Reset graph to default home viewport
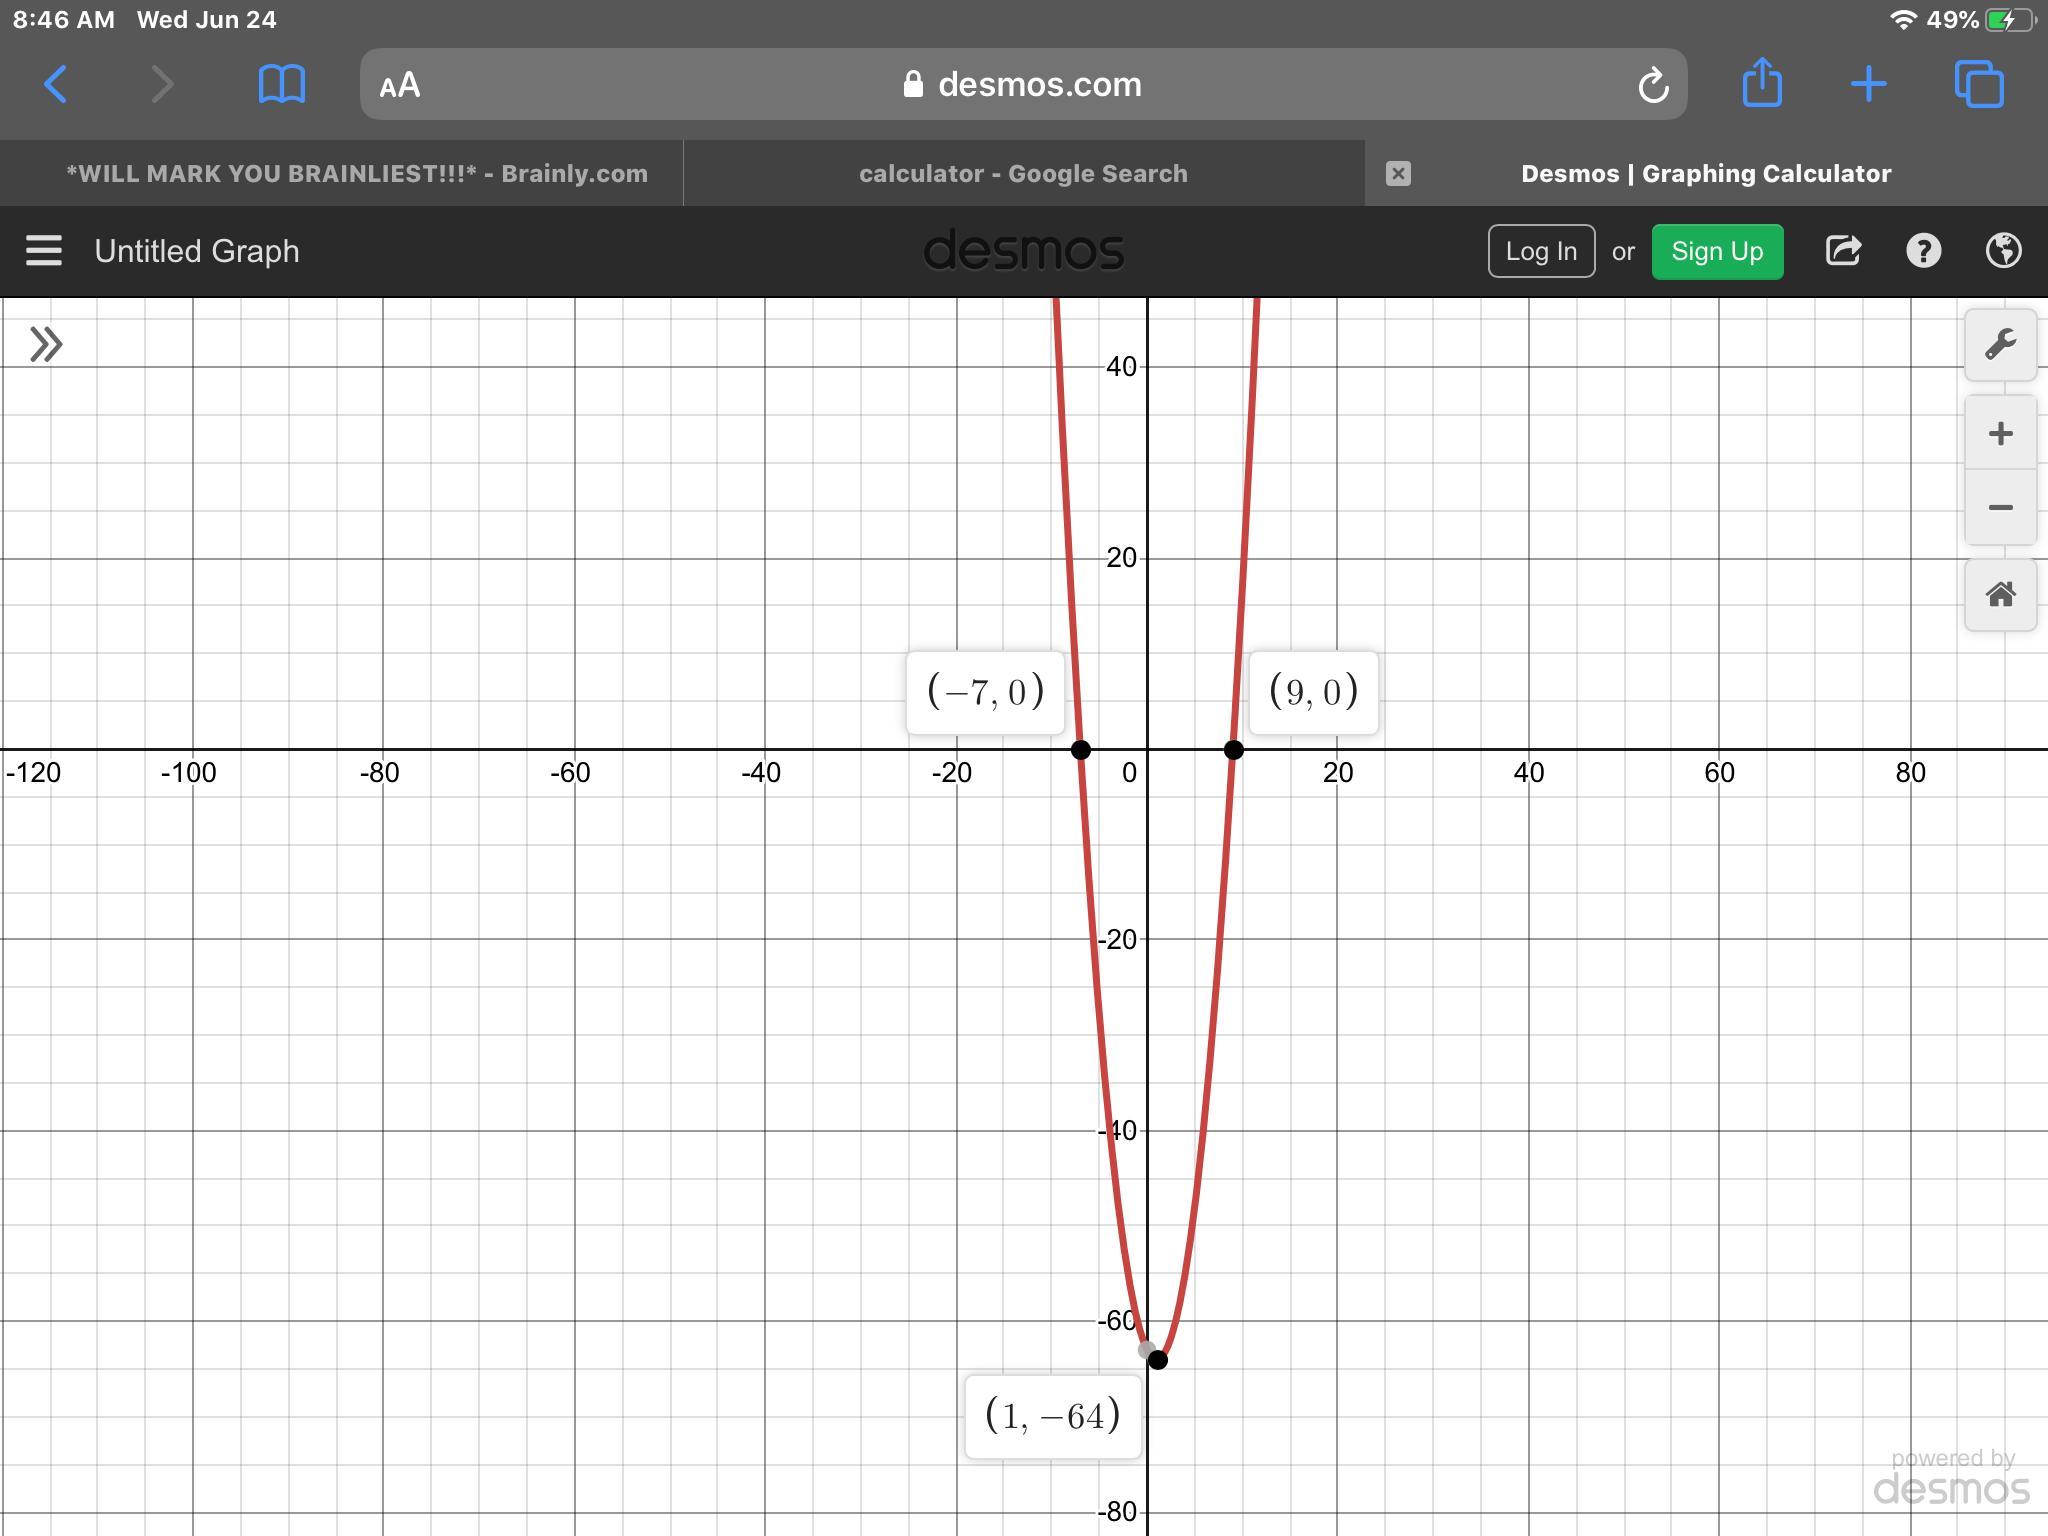The image size is (2048, 1536). click(2000, 595)
